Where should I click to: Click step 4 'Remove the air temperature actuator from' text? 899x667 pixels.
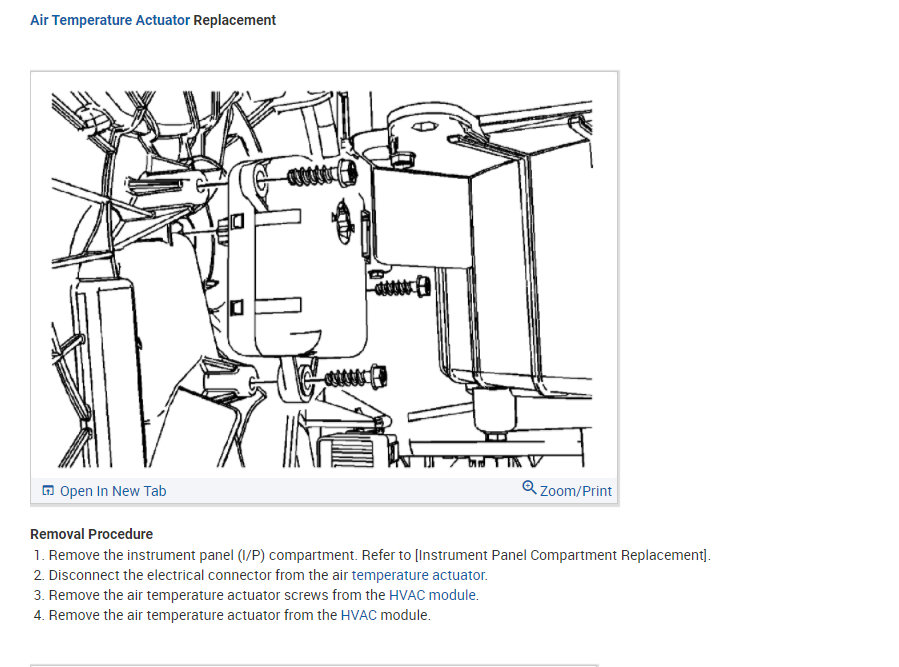tap(184, 615)
